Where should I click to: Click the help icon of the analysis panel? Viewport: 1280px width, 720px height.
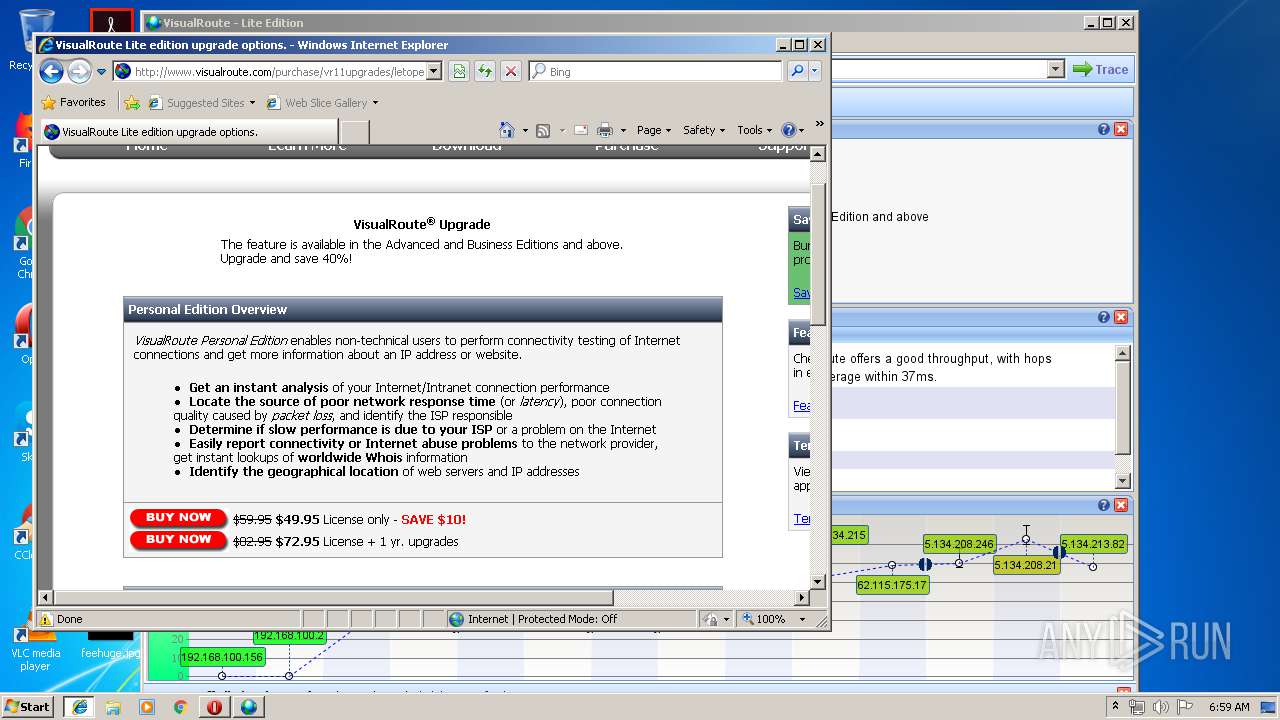(1104, 317)
